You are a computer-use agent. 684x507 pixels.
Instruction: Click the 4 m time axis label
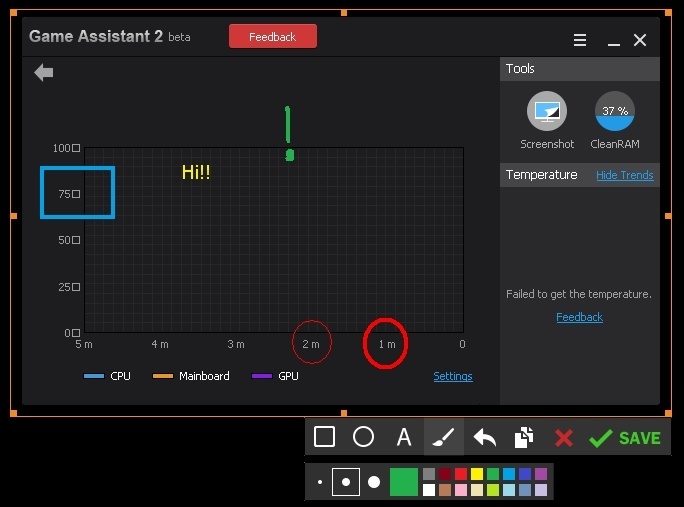coord(160,344)
